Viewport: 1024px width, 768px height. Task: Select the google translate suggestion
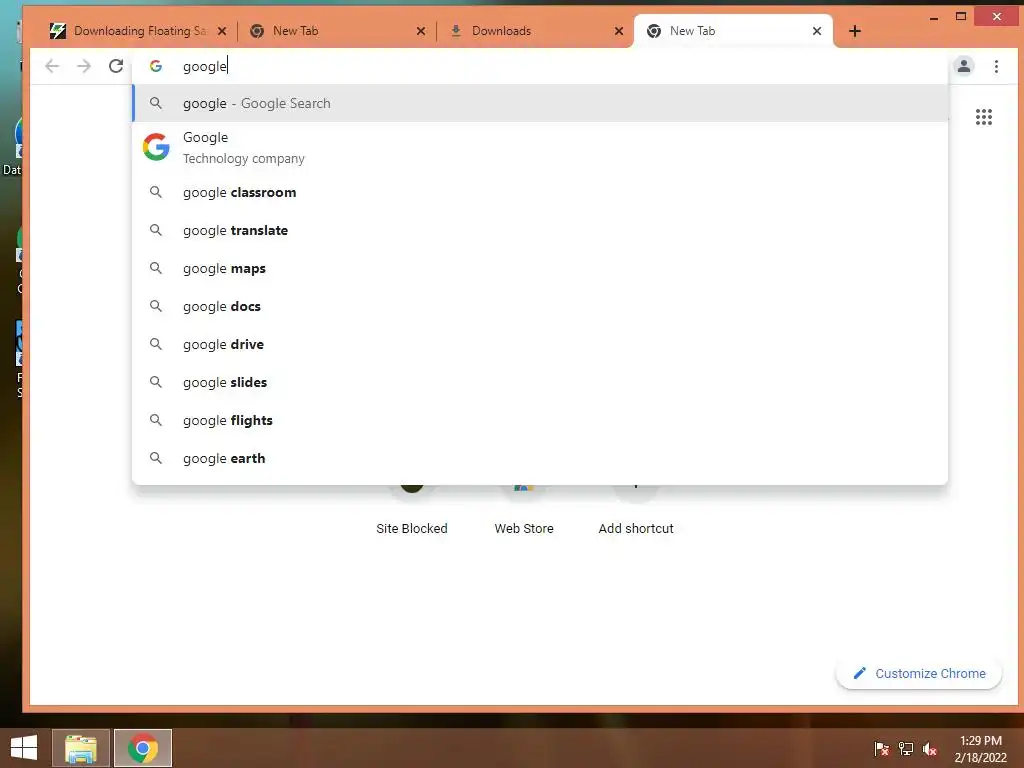click(539, 230)
